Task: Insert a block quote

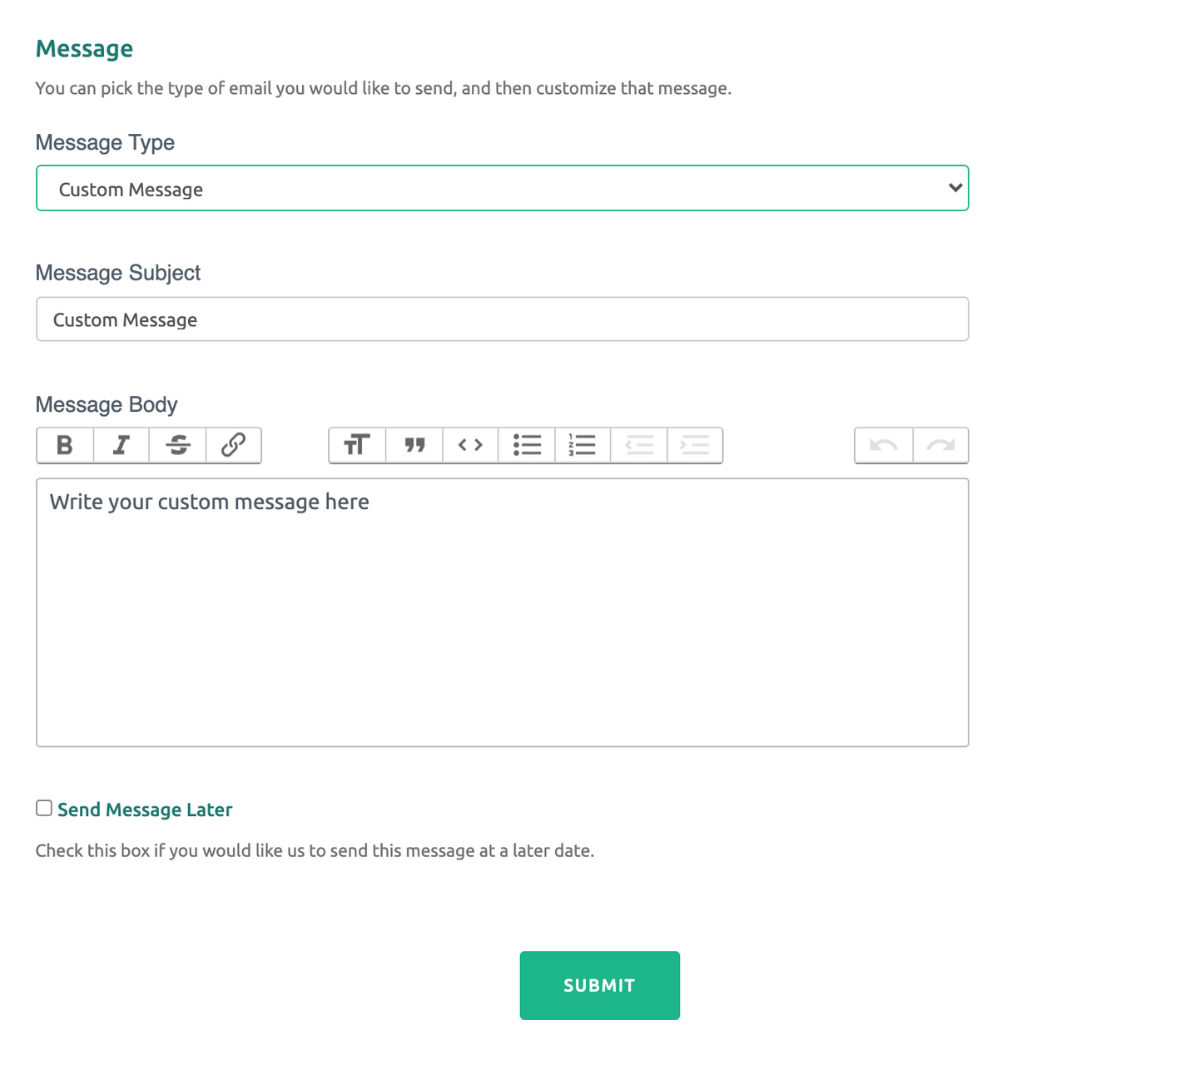Action: tap(414, 445)
